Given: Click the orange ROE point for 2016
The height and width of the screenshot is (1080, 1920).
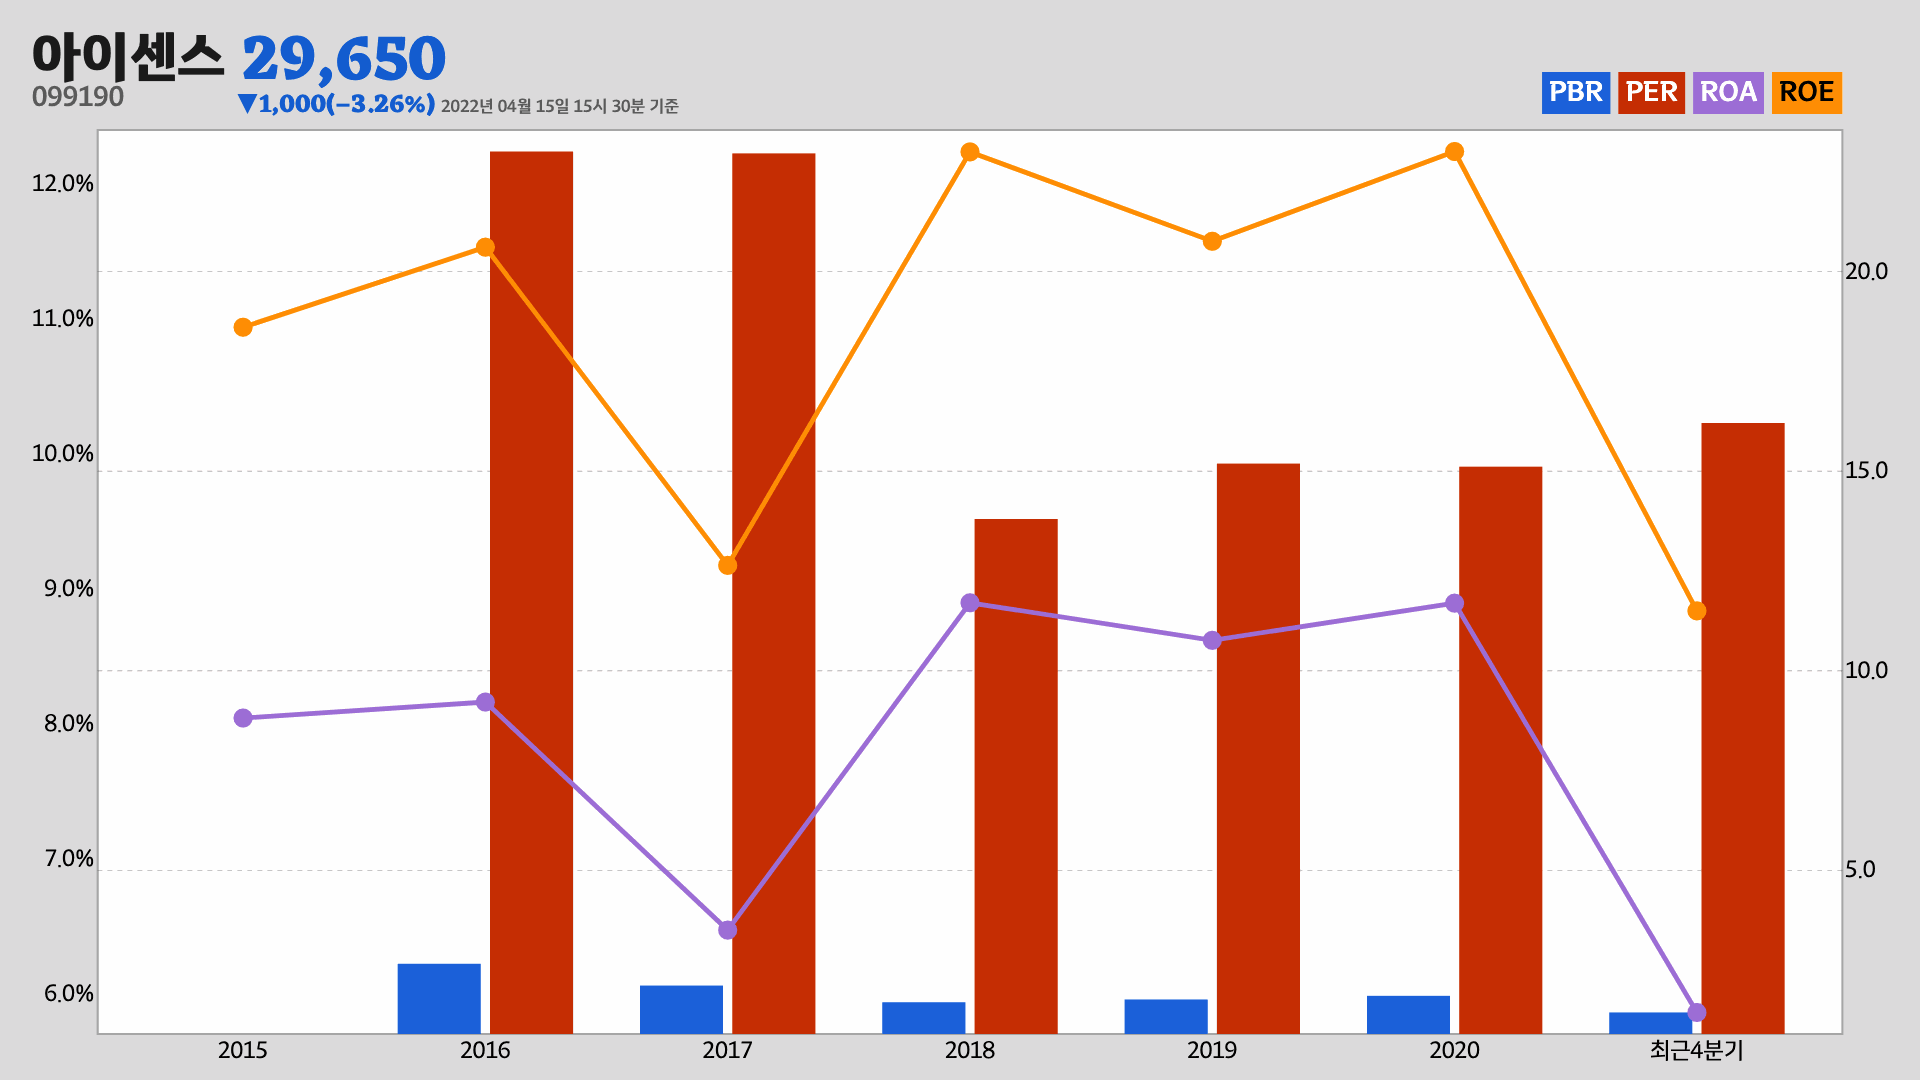Looking at the screenshot, I should point(485,247).
